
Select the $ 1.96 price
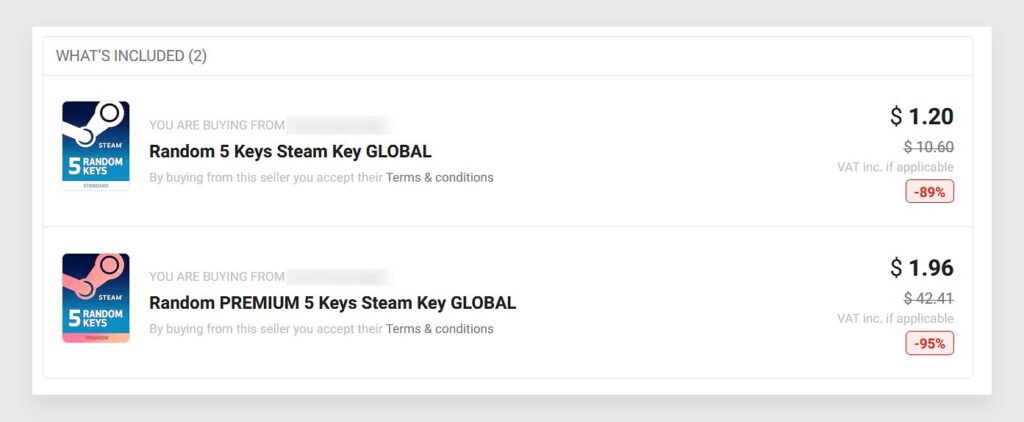tap(921, 268)
